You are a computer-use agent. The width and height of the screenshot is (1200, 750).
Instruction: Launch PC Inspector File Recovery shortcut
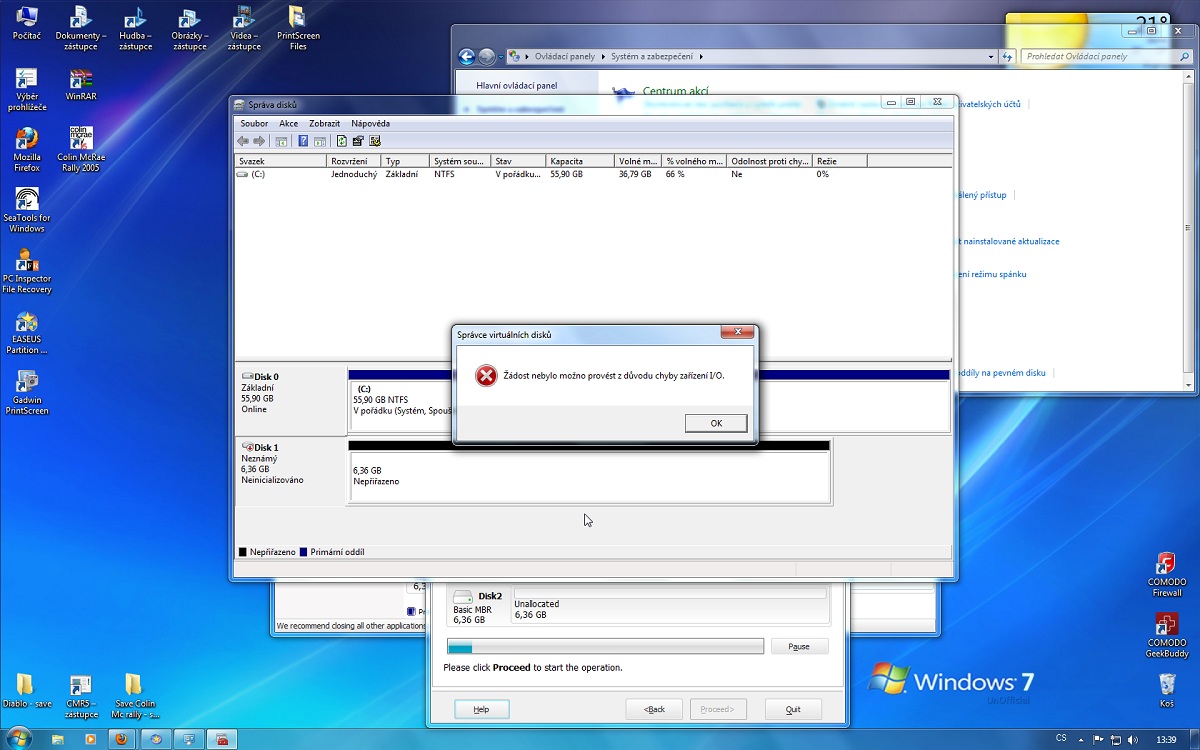[27, 270]
